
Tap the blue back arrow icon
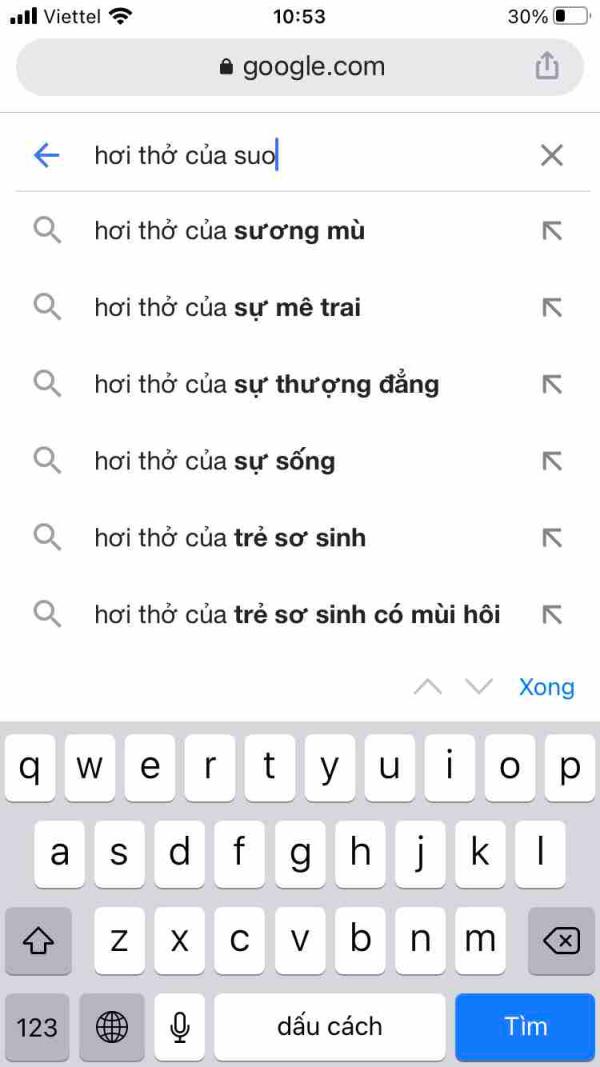click(46, 155)
